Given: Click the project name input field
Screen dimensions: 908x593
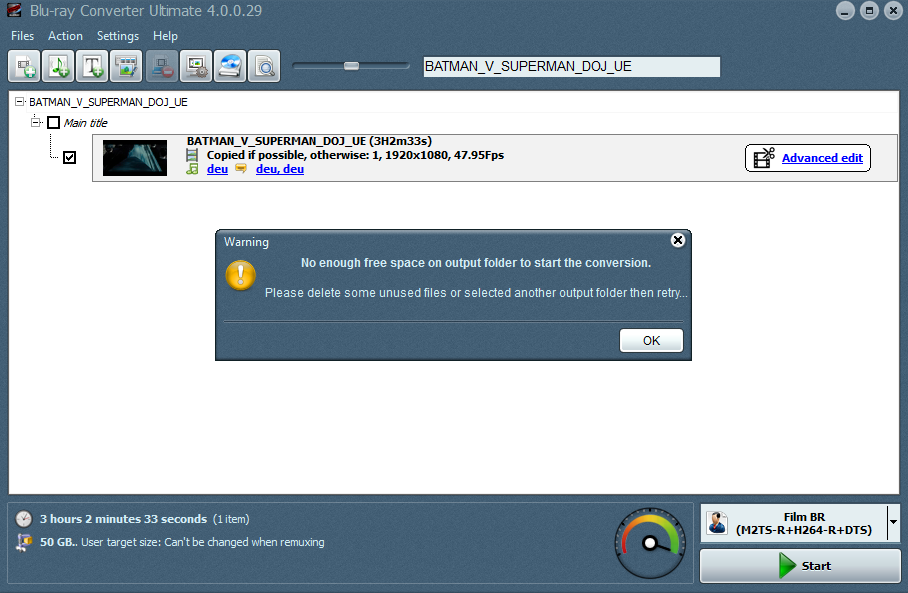Looking at the screenshot, I should coord(572,67).
